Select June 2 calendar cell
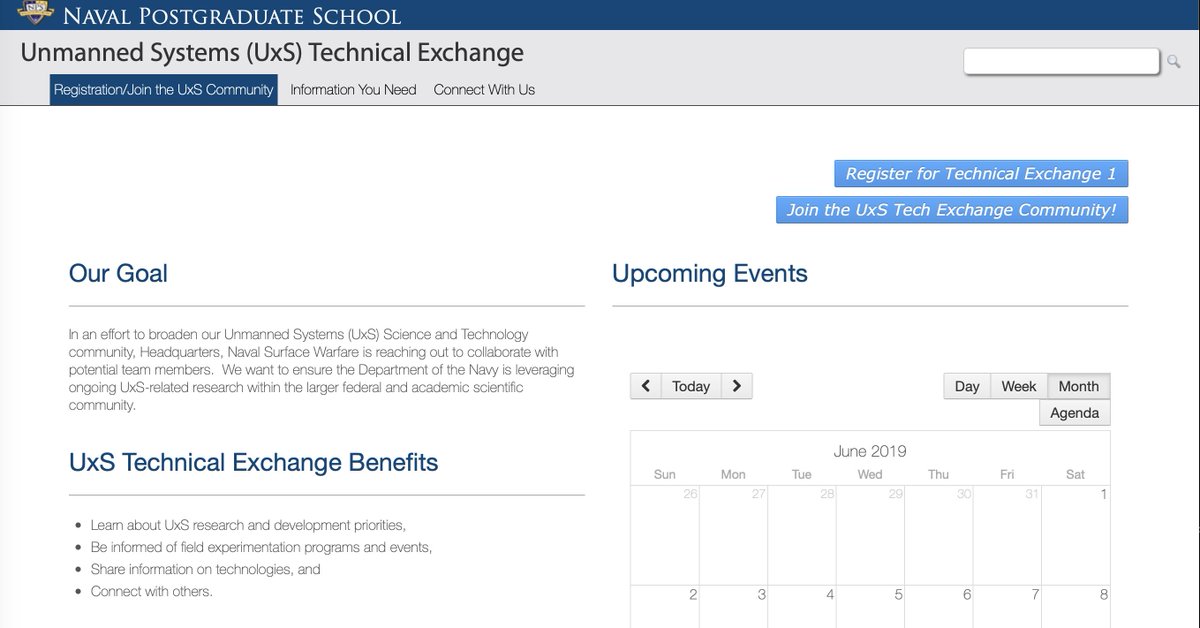Screen dimensions: 1200x628 tap(664, 606)
